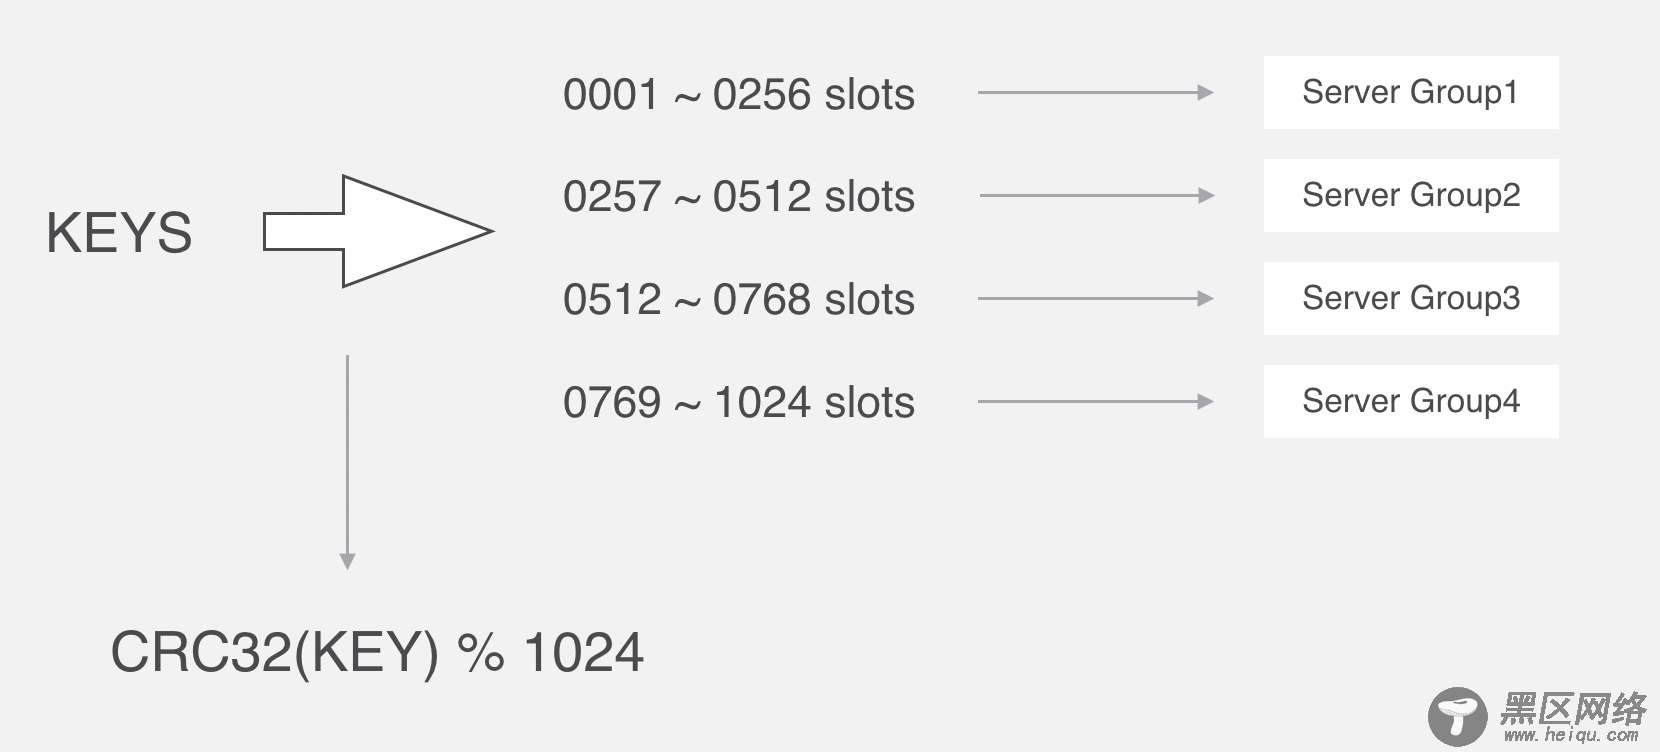The width and height of the screenshot is (1660, 752).
Task: Choose the Server Group3 box
Action: coord(1410,299)
